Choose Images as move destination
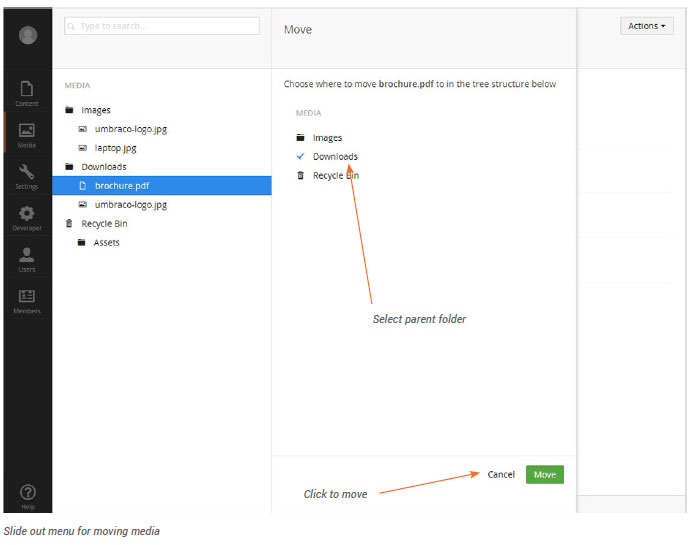 (x=327, y=138)
